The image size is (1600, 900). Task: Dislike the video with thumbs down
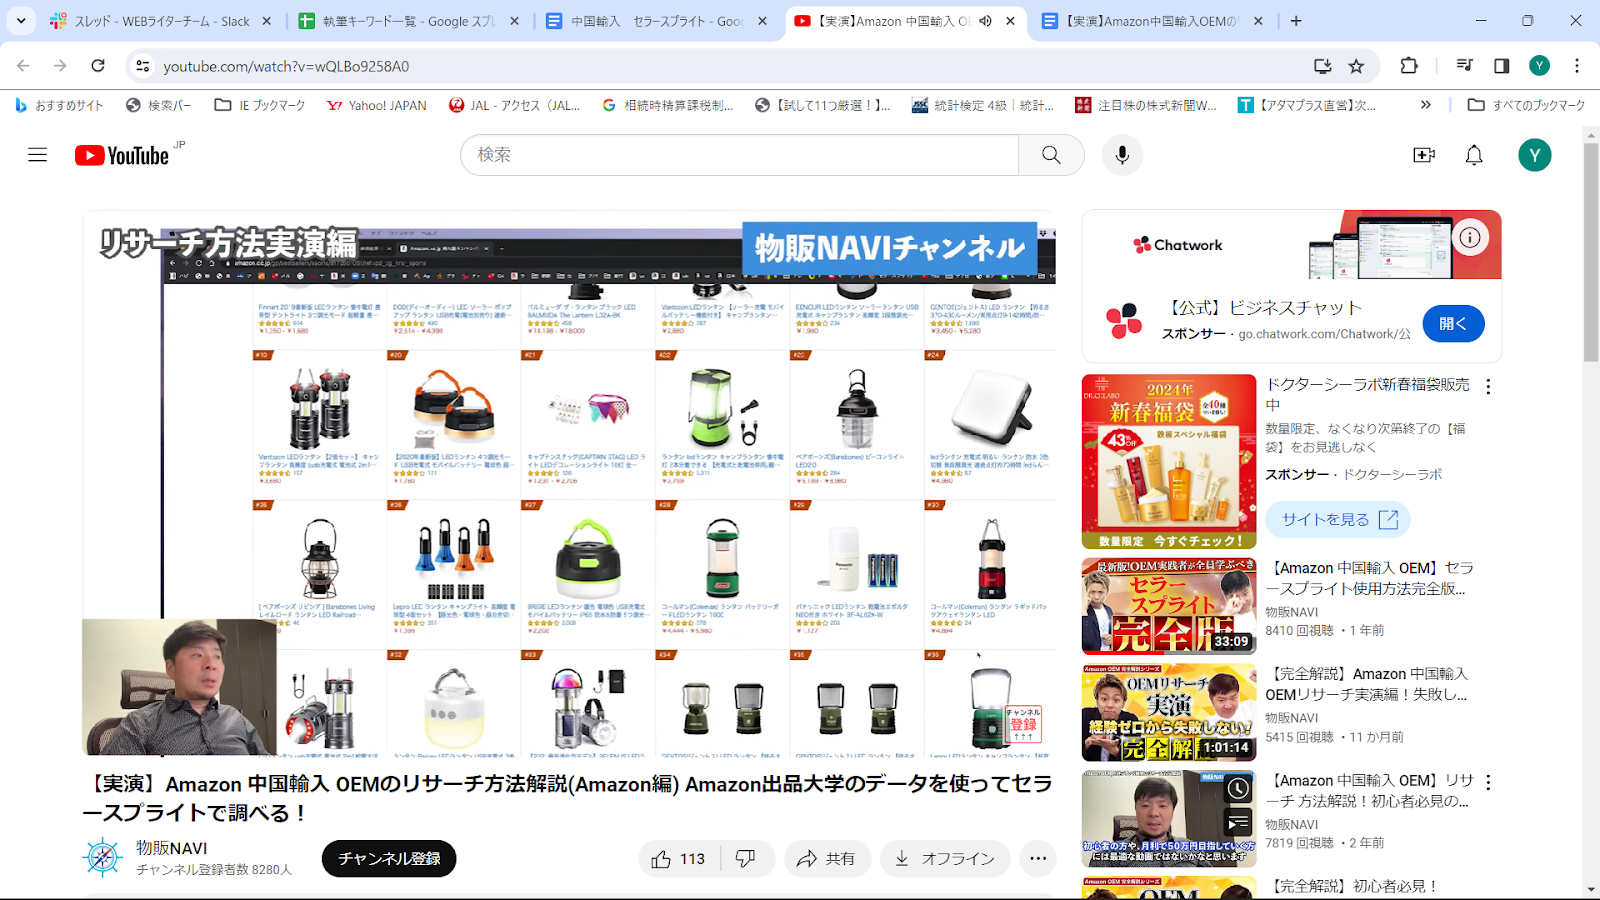click(x=746, y=859)
